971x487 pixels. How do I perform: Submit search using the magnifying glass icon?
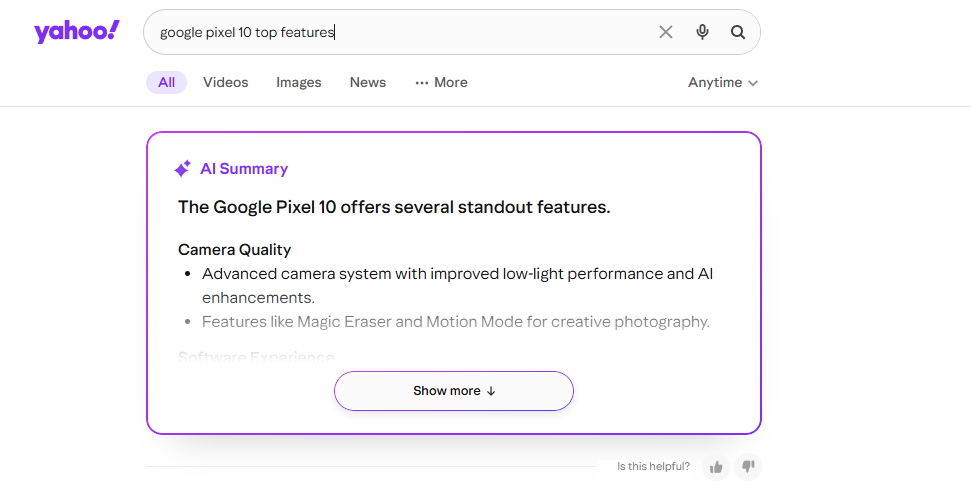738,32
